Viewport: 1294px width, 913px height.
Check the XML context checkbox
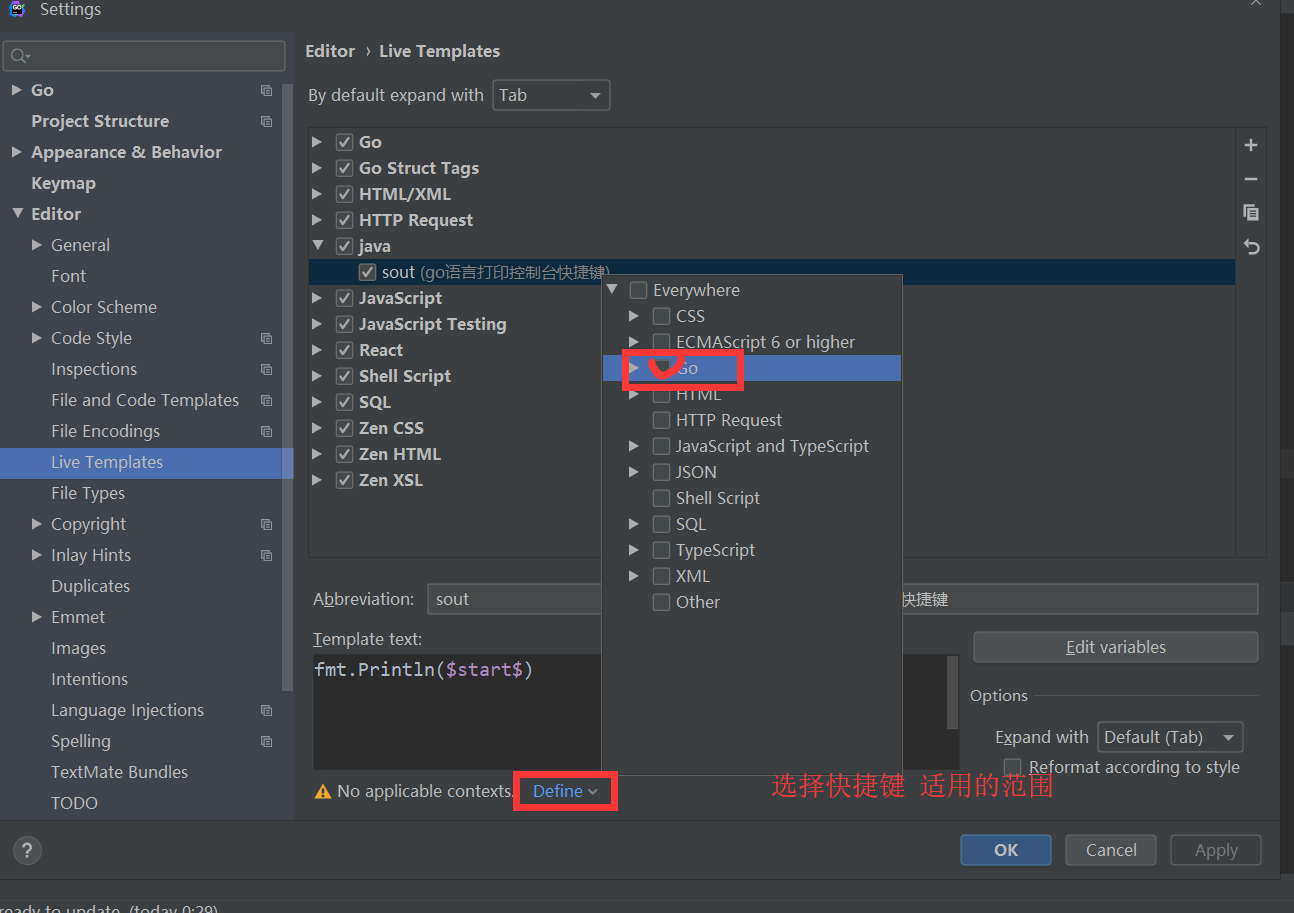tap(661, 576)
